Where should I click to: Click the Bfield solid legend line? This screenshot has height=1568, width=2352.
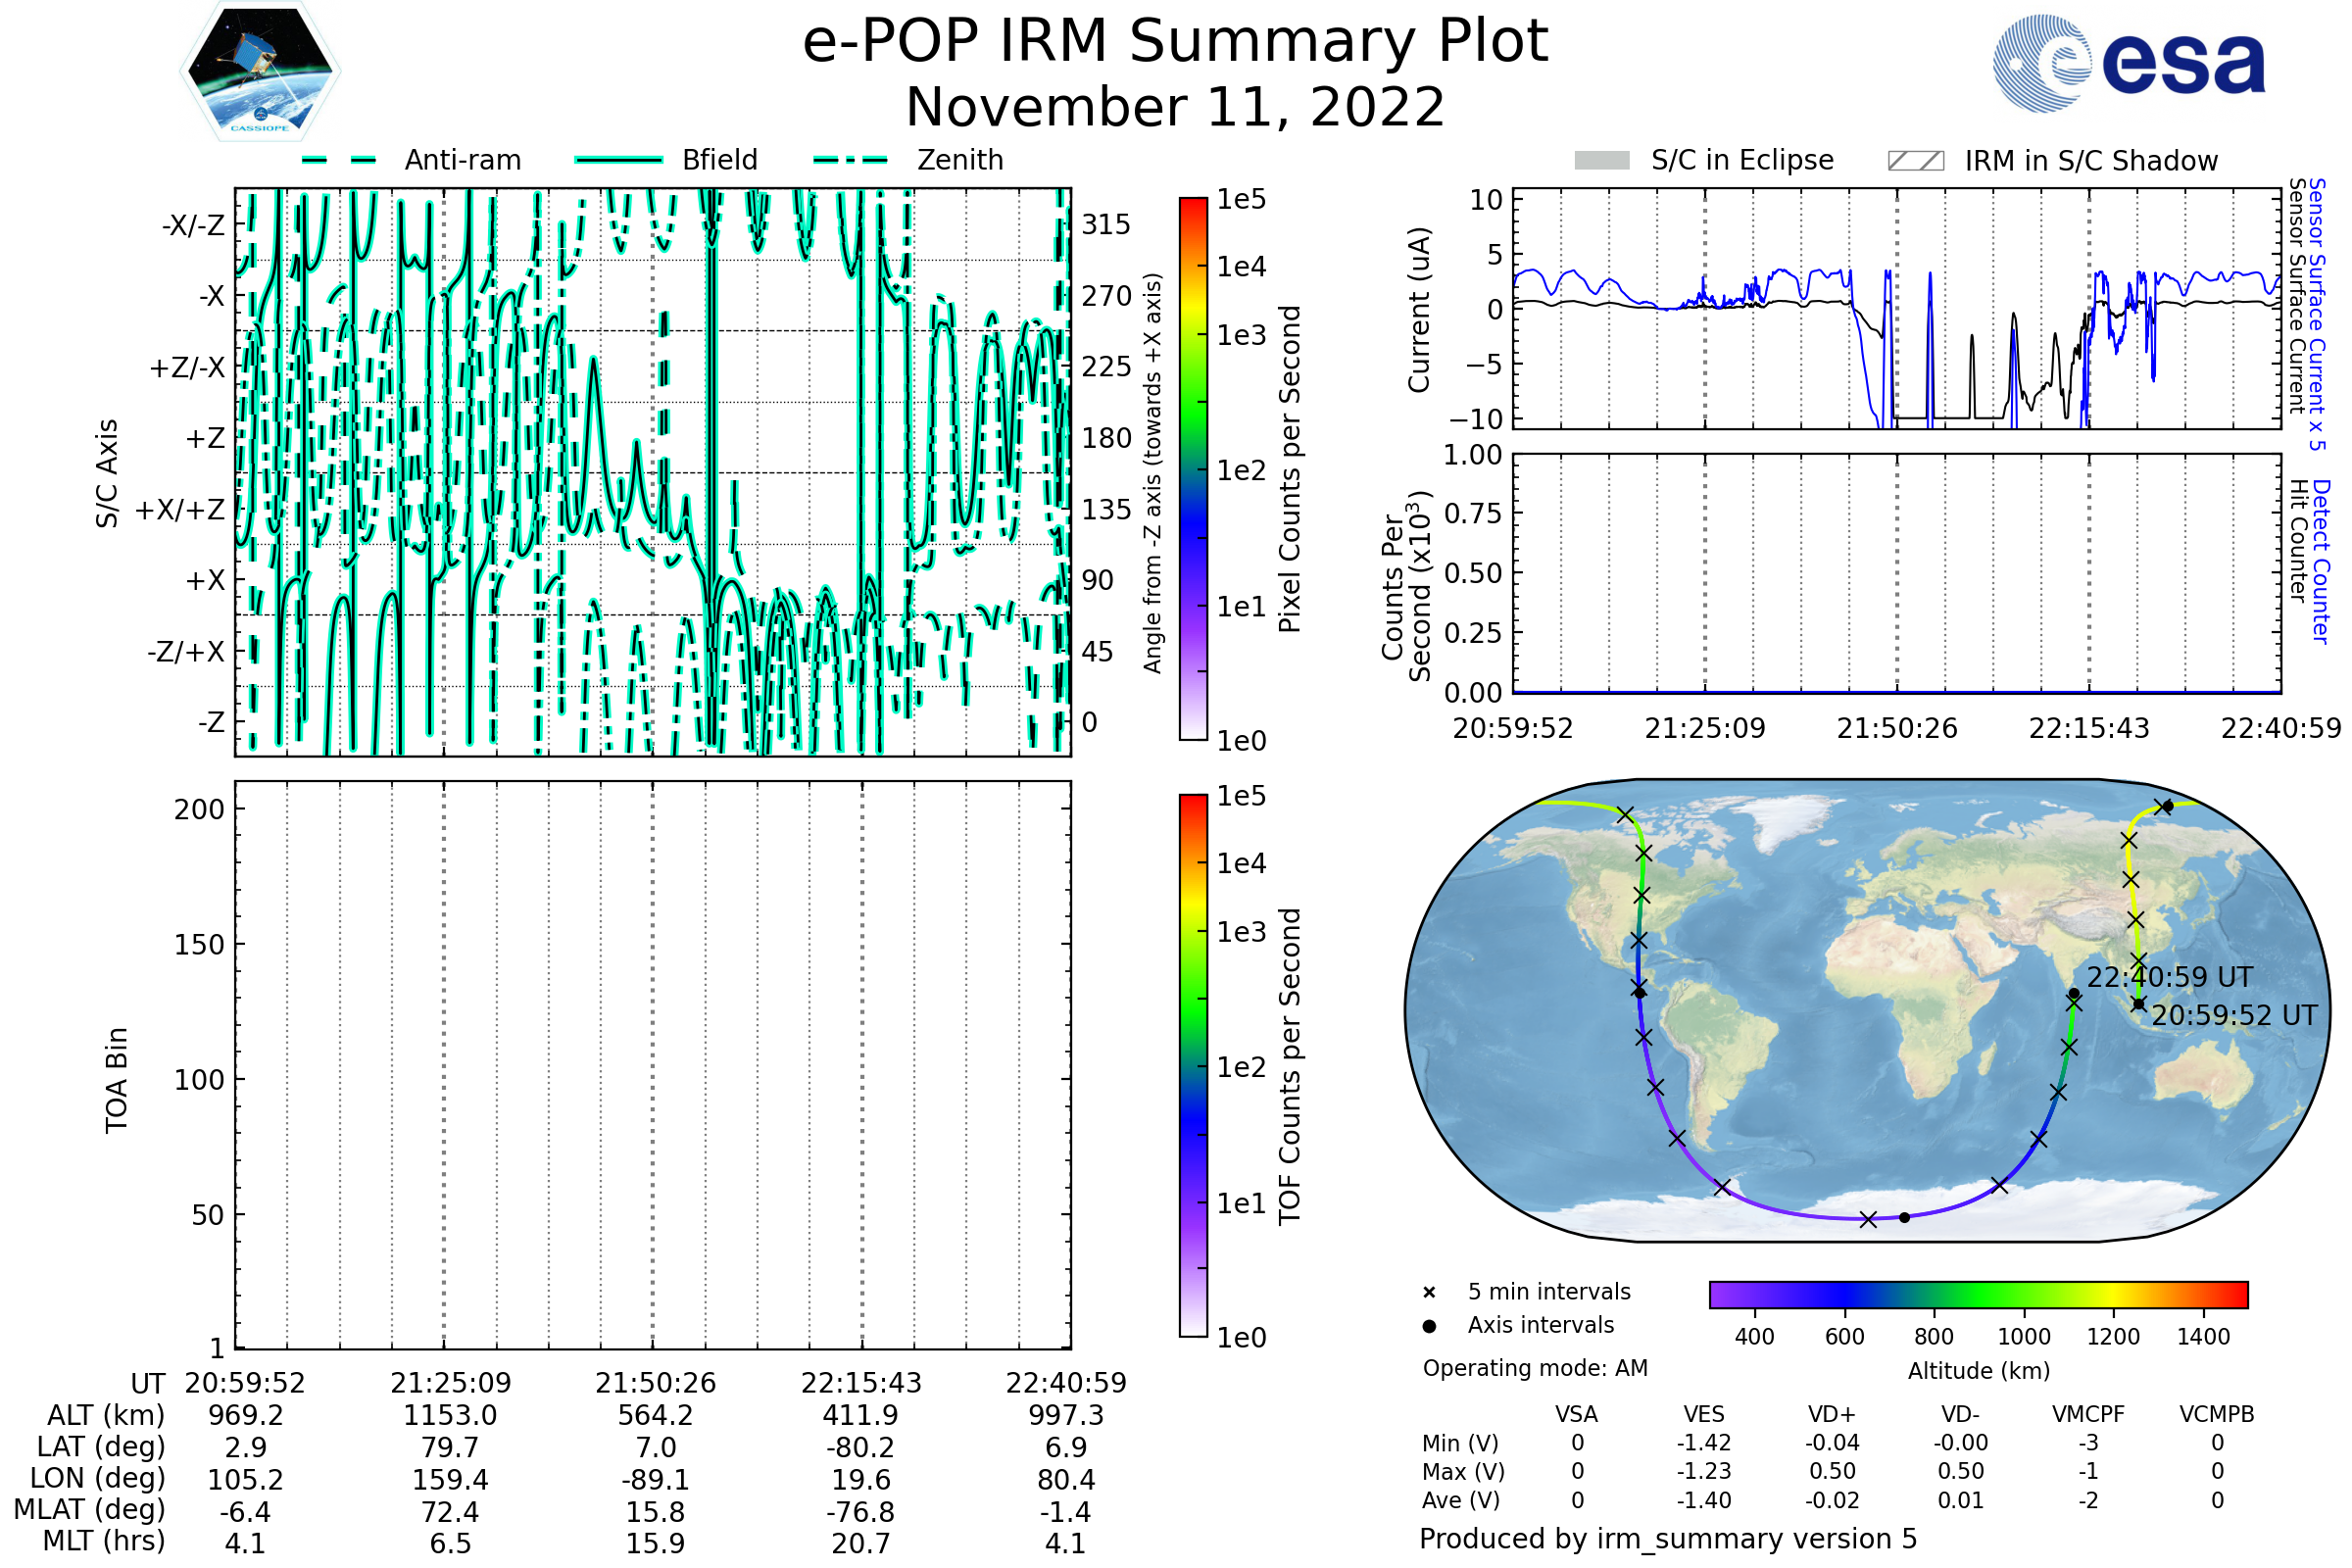618,160
